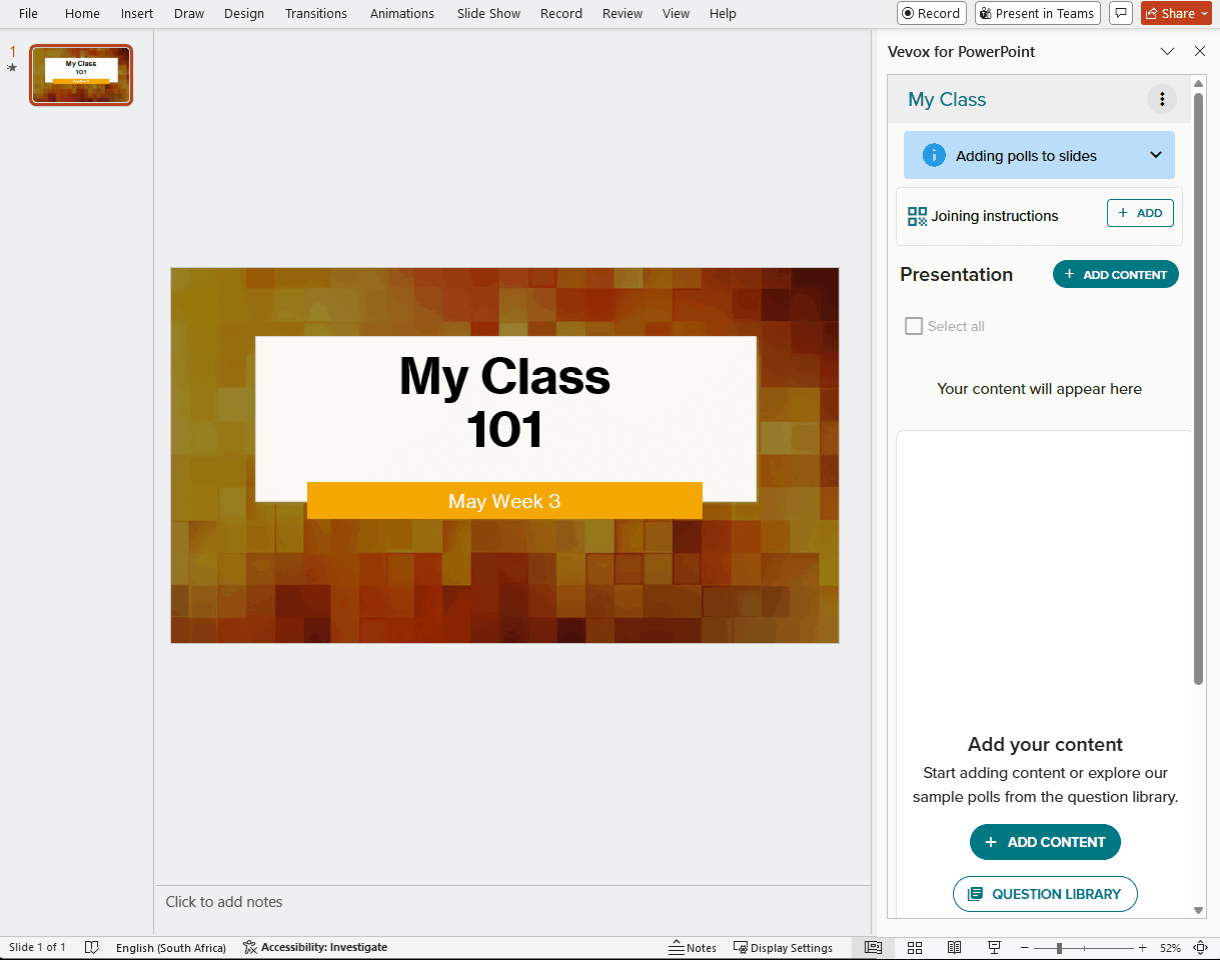Click the Record button in title area
This screenshot has width=1220, height=960.
pos(932,13)
